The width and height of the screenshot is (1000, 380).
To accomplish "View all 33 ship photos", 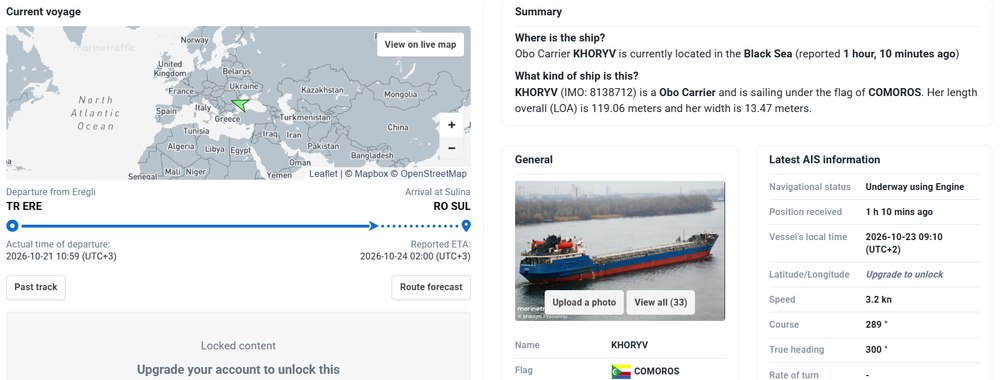I will (661, 302).
